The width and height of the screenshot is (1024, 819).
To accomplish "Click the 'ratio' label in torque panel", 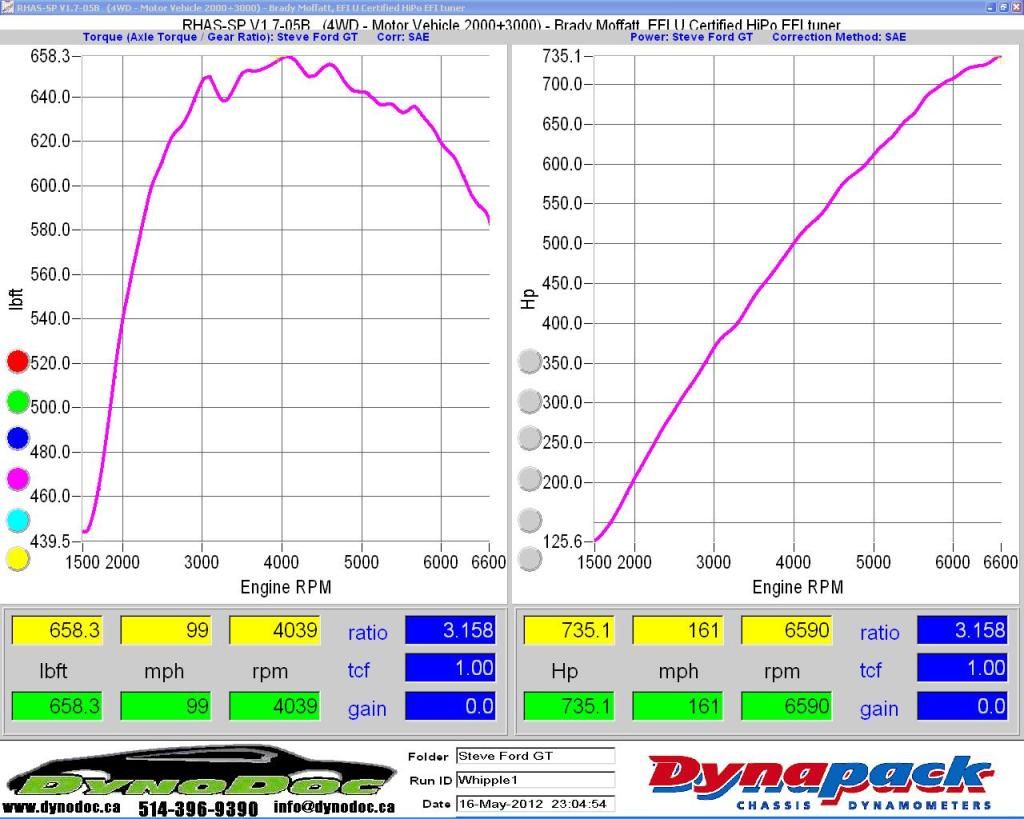I will click(367, 632).
